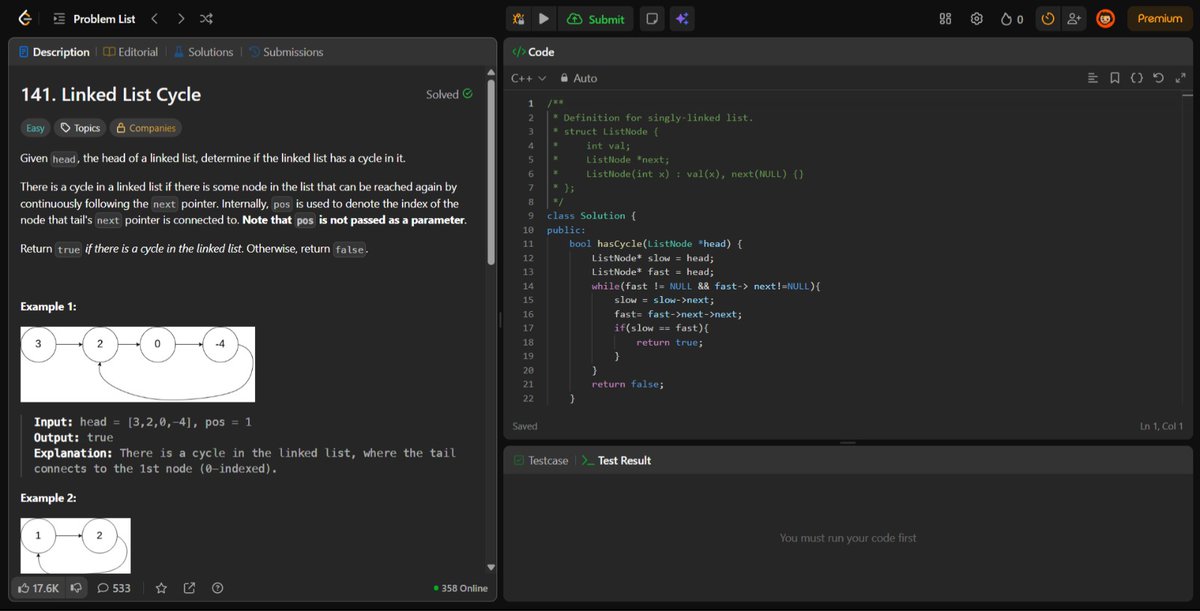Viewport: 1200px width, 611px height.
Task: Click the 'Example 2:' heading
Action: 49,498
